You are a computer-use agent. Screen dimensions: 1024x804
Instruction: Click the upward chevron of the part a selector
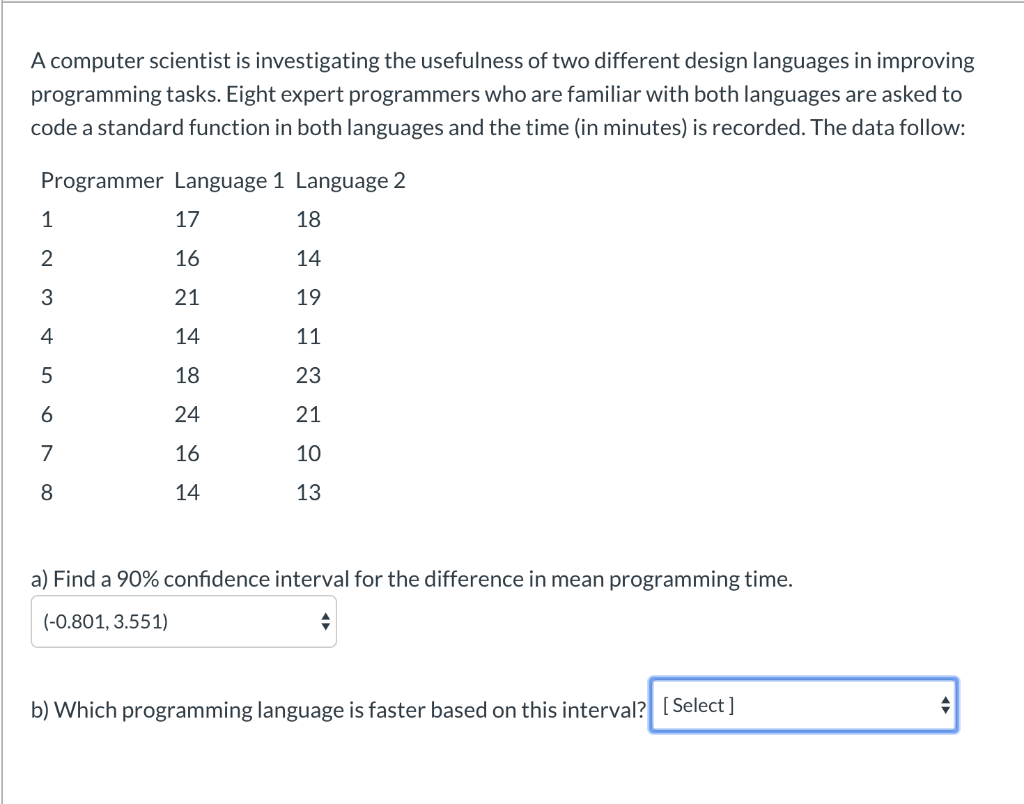(x=325, y=616)
